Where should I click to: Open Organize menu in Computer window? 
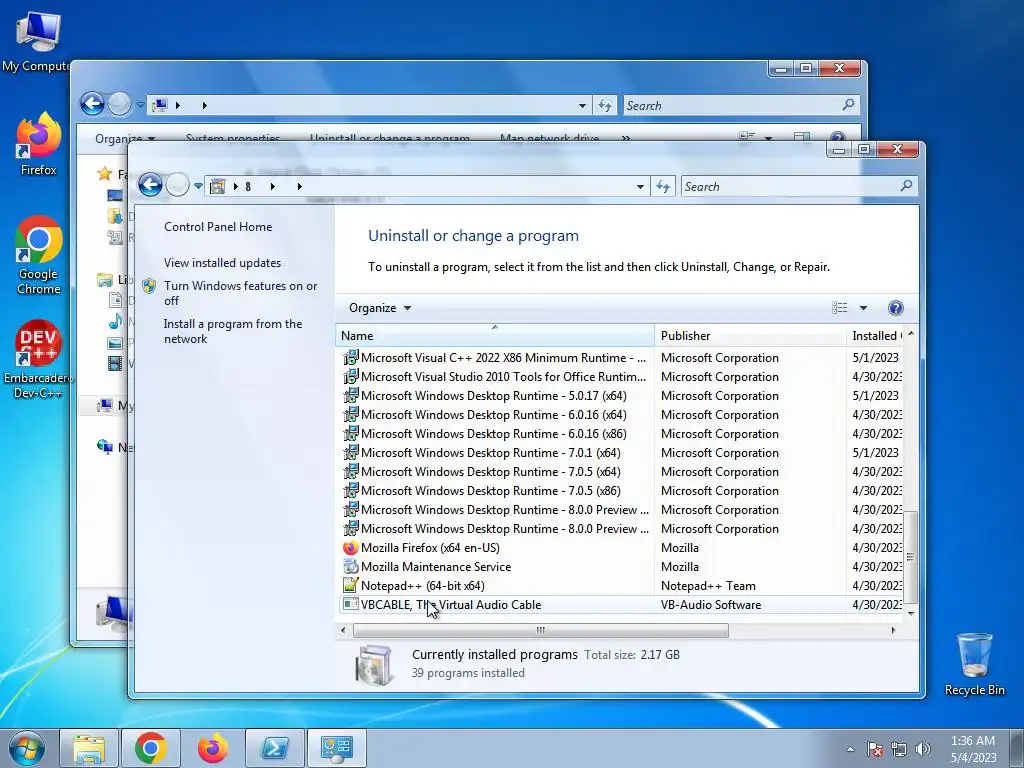(x=125, y=138)
